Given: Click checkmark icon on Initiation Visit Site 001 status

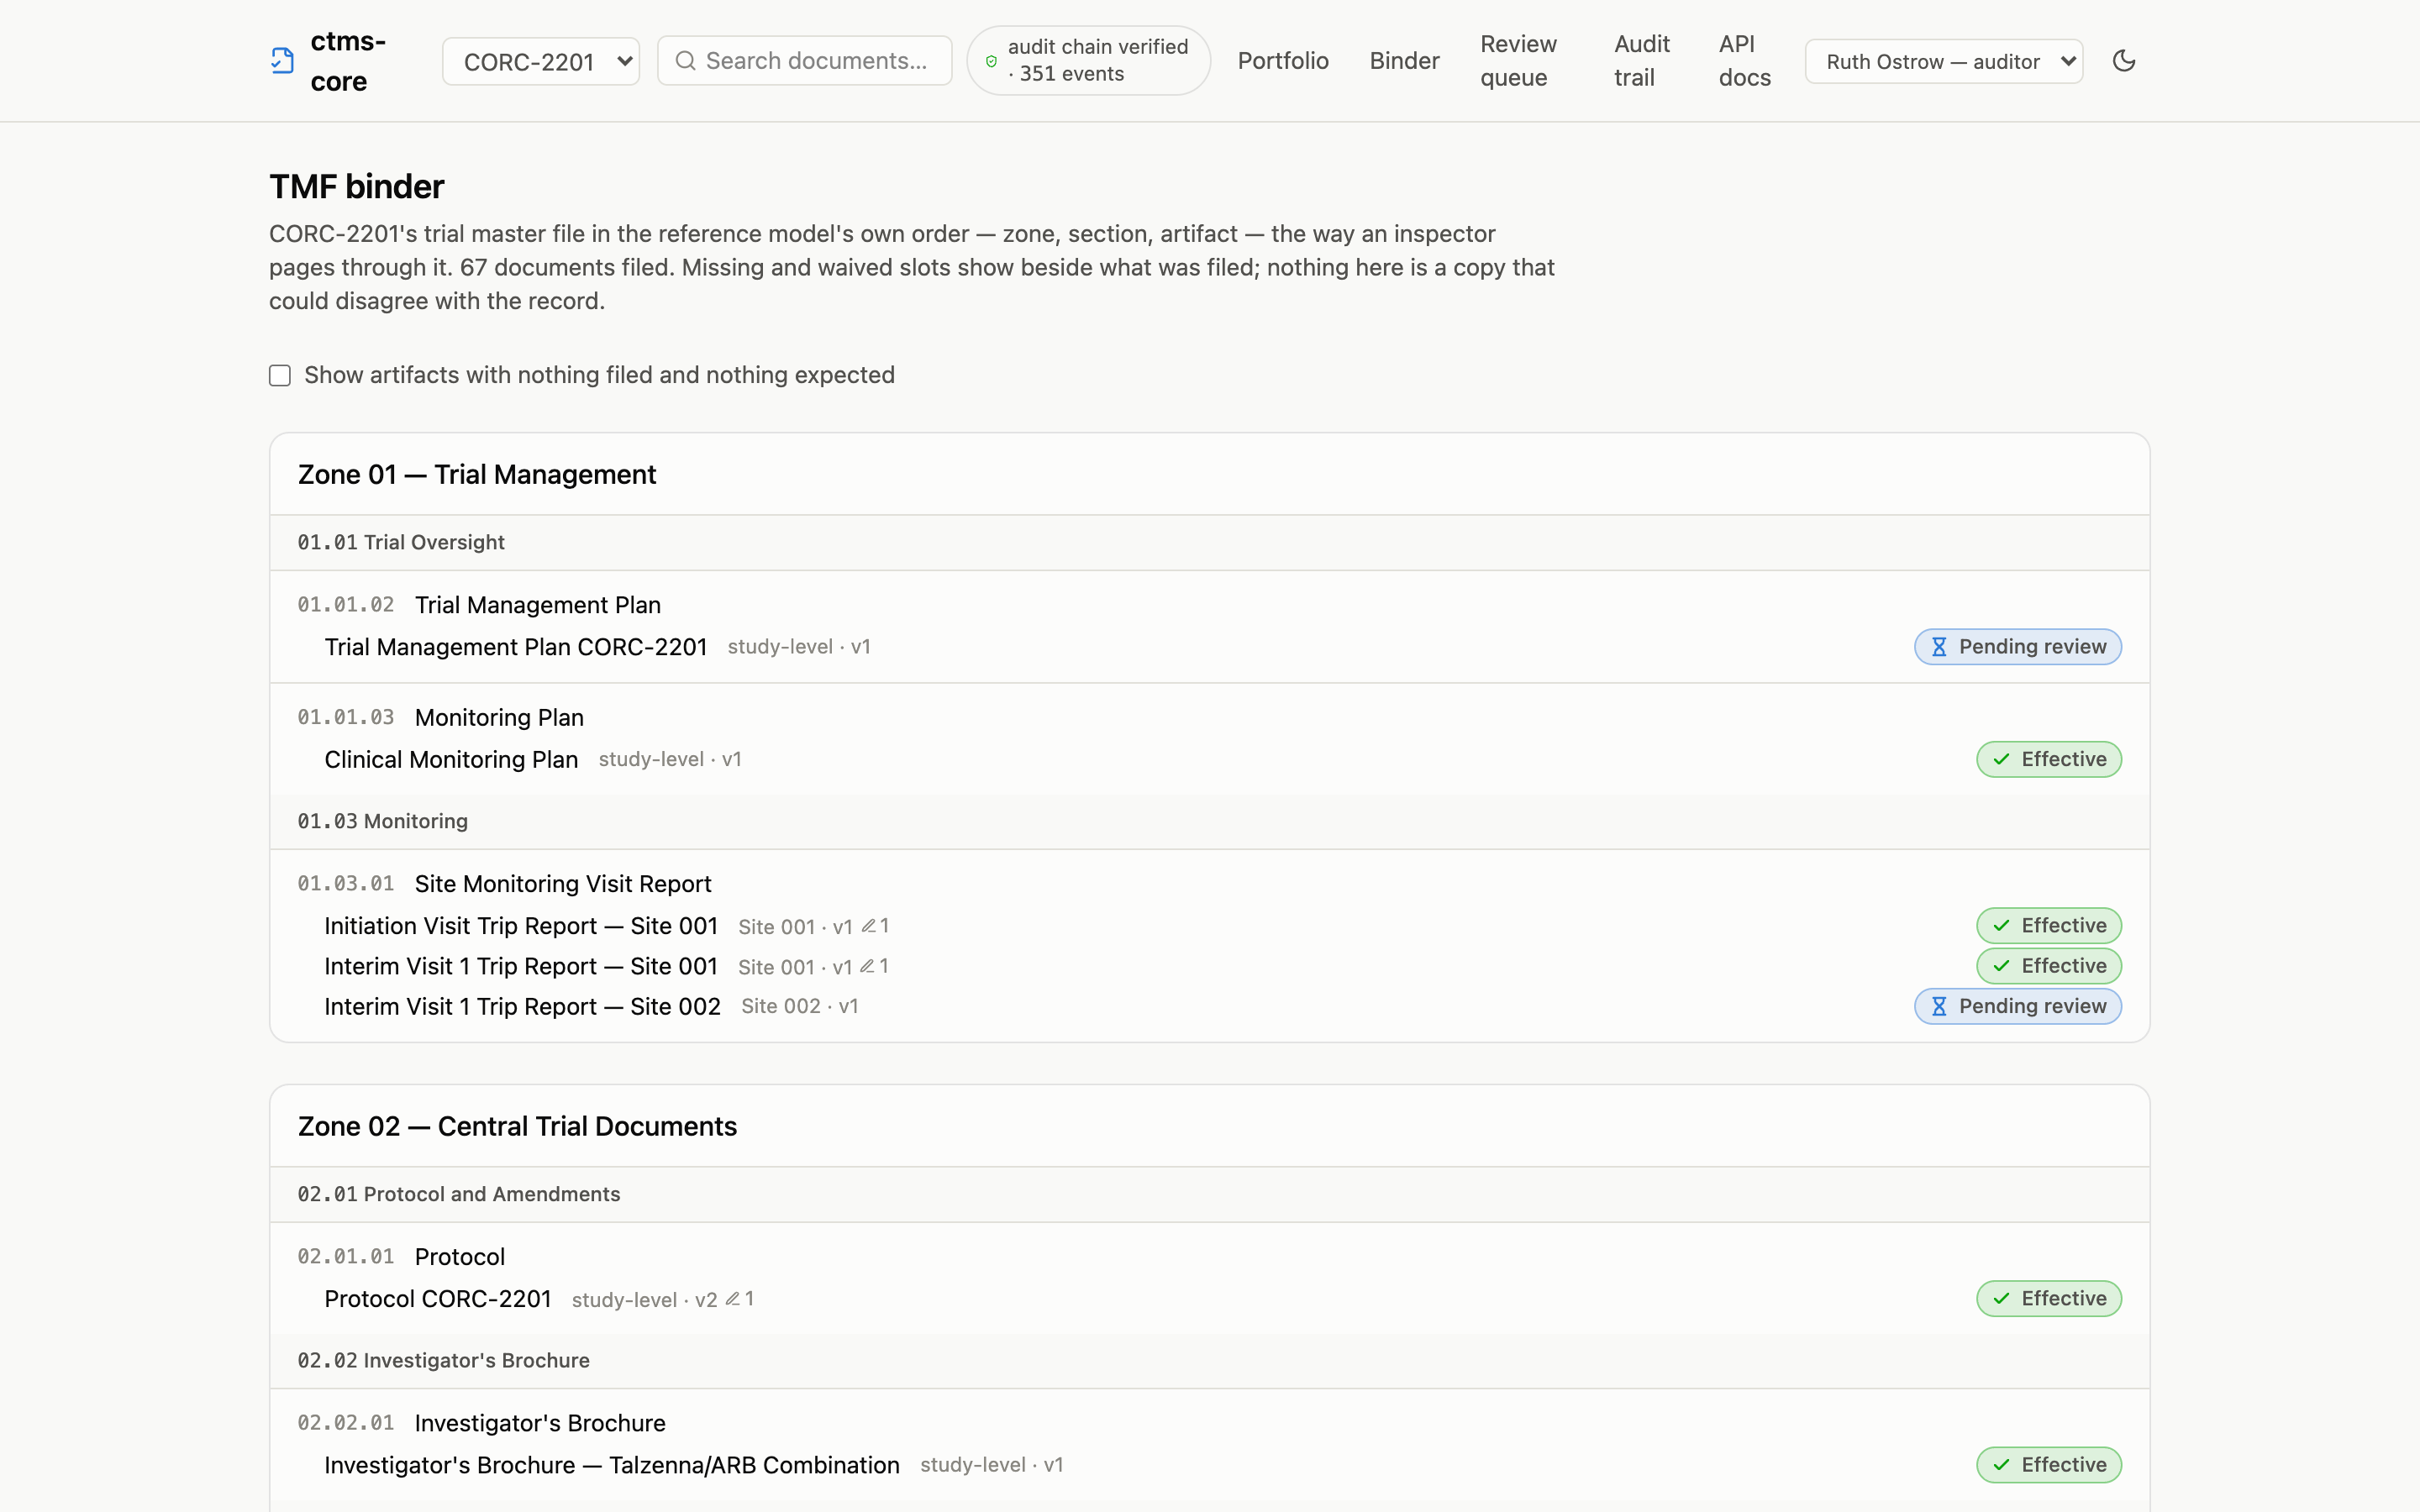Looking at the screenshot, I should 2001,926.
